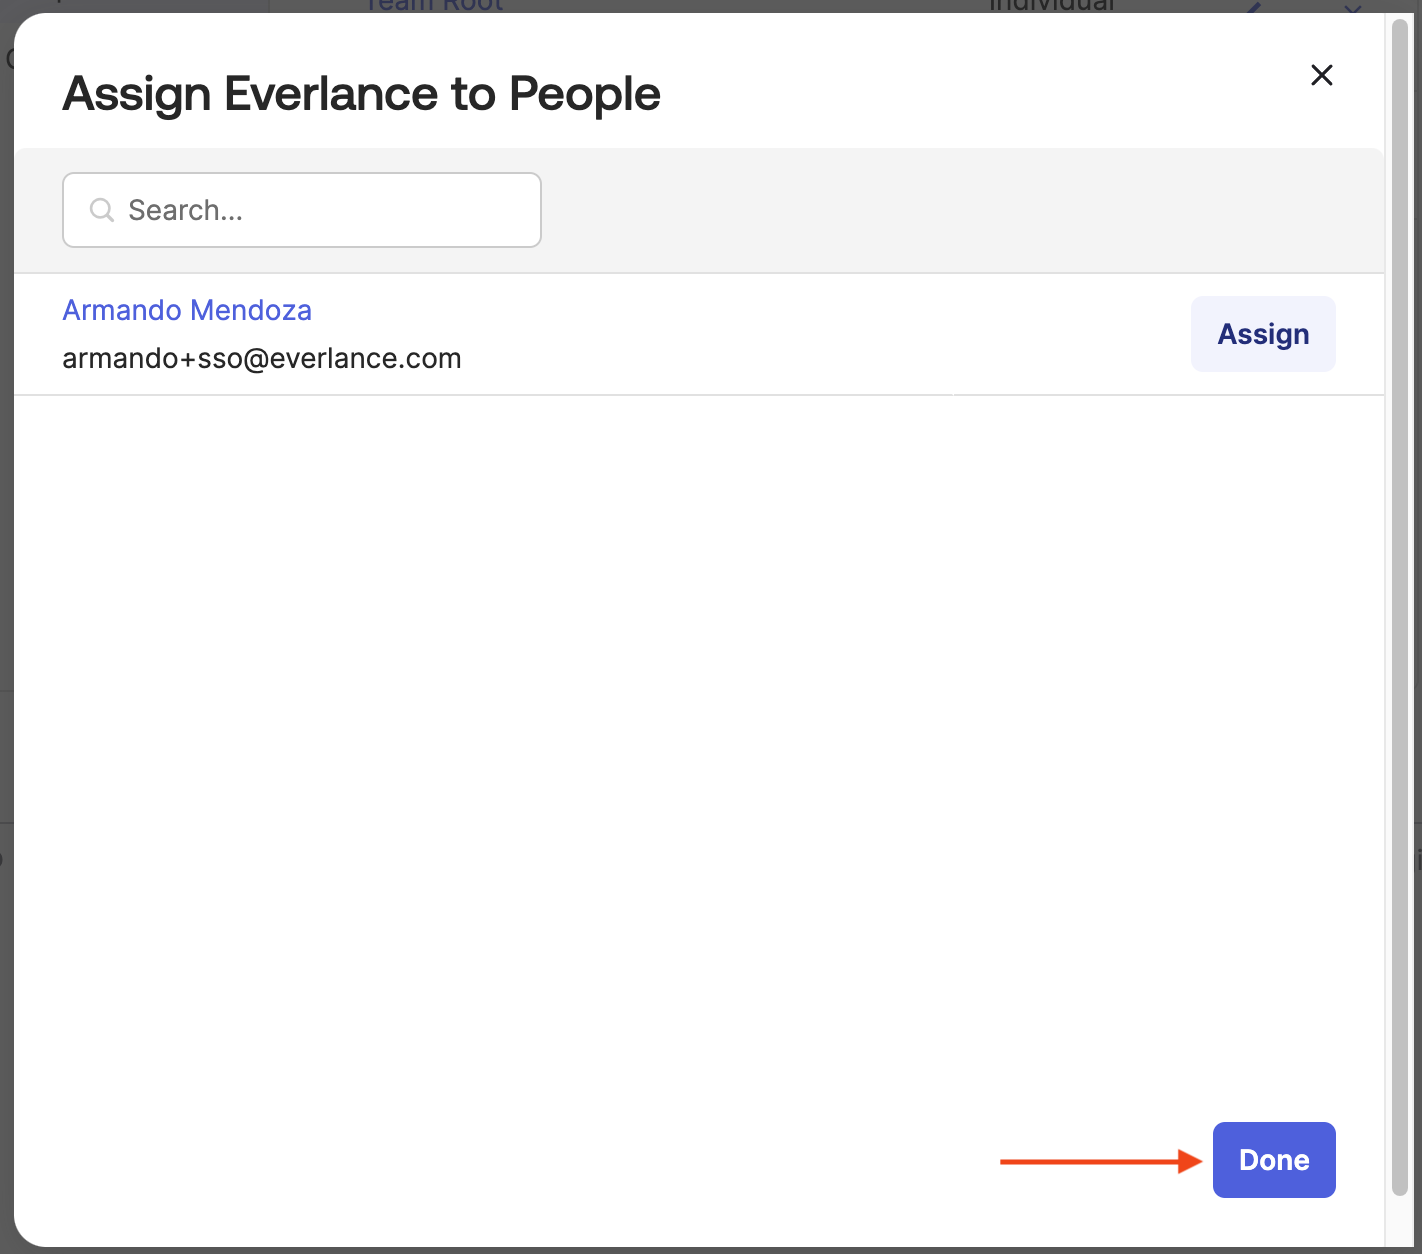Open the Armando Mendoza name link

click(x=187, y=310)
